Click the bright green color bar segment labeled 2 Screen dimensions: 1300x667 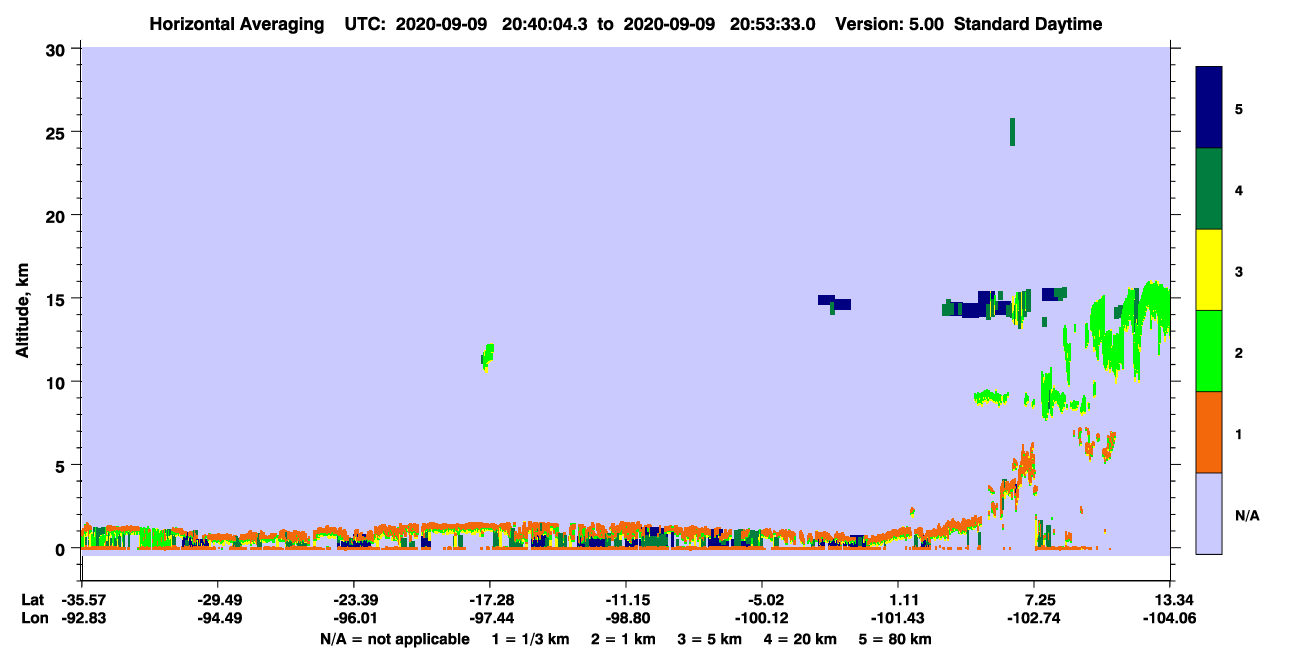(1209, 351)
